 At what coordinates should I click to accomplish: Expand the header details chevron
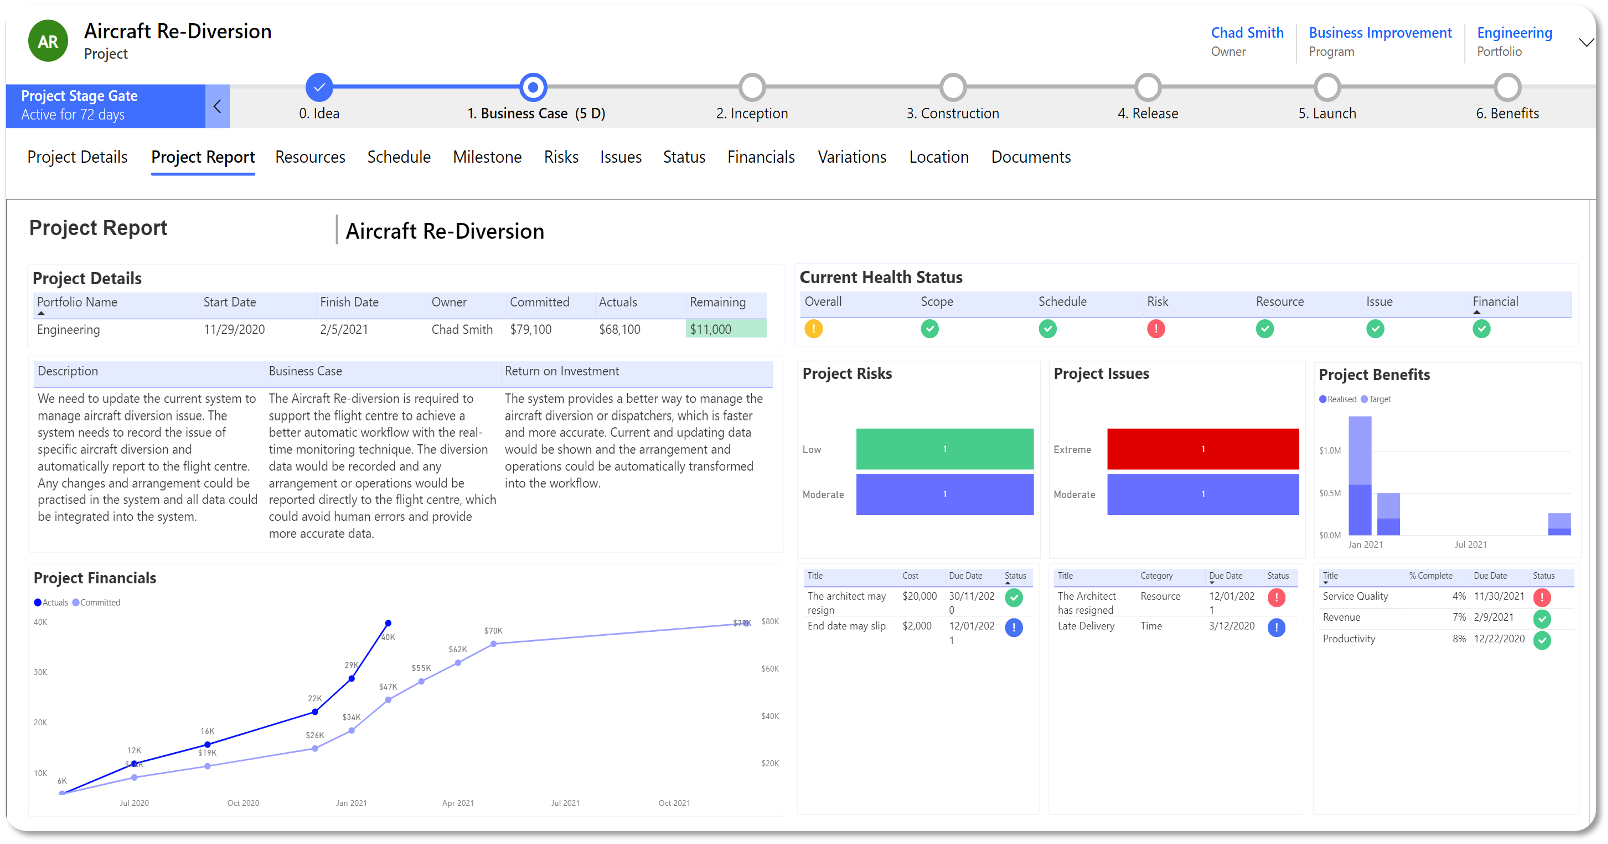[x=1585, y=42]
